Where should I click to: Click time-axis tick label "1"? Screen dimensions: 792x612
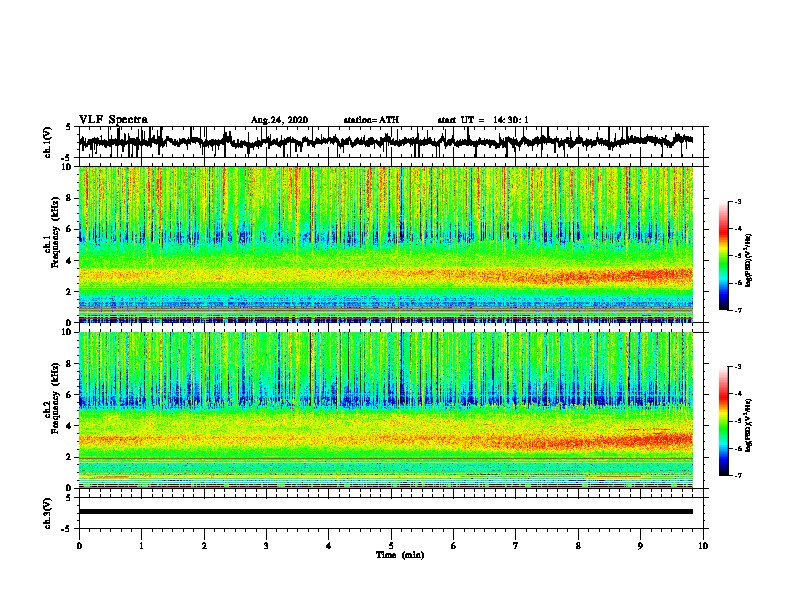click(141, 546)
